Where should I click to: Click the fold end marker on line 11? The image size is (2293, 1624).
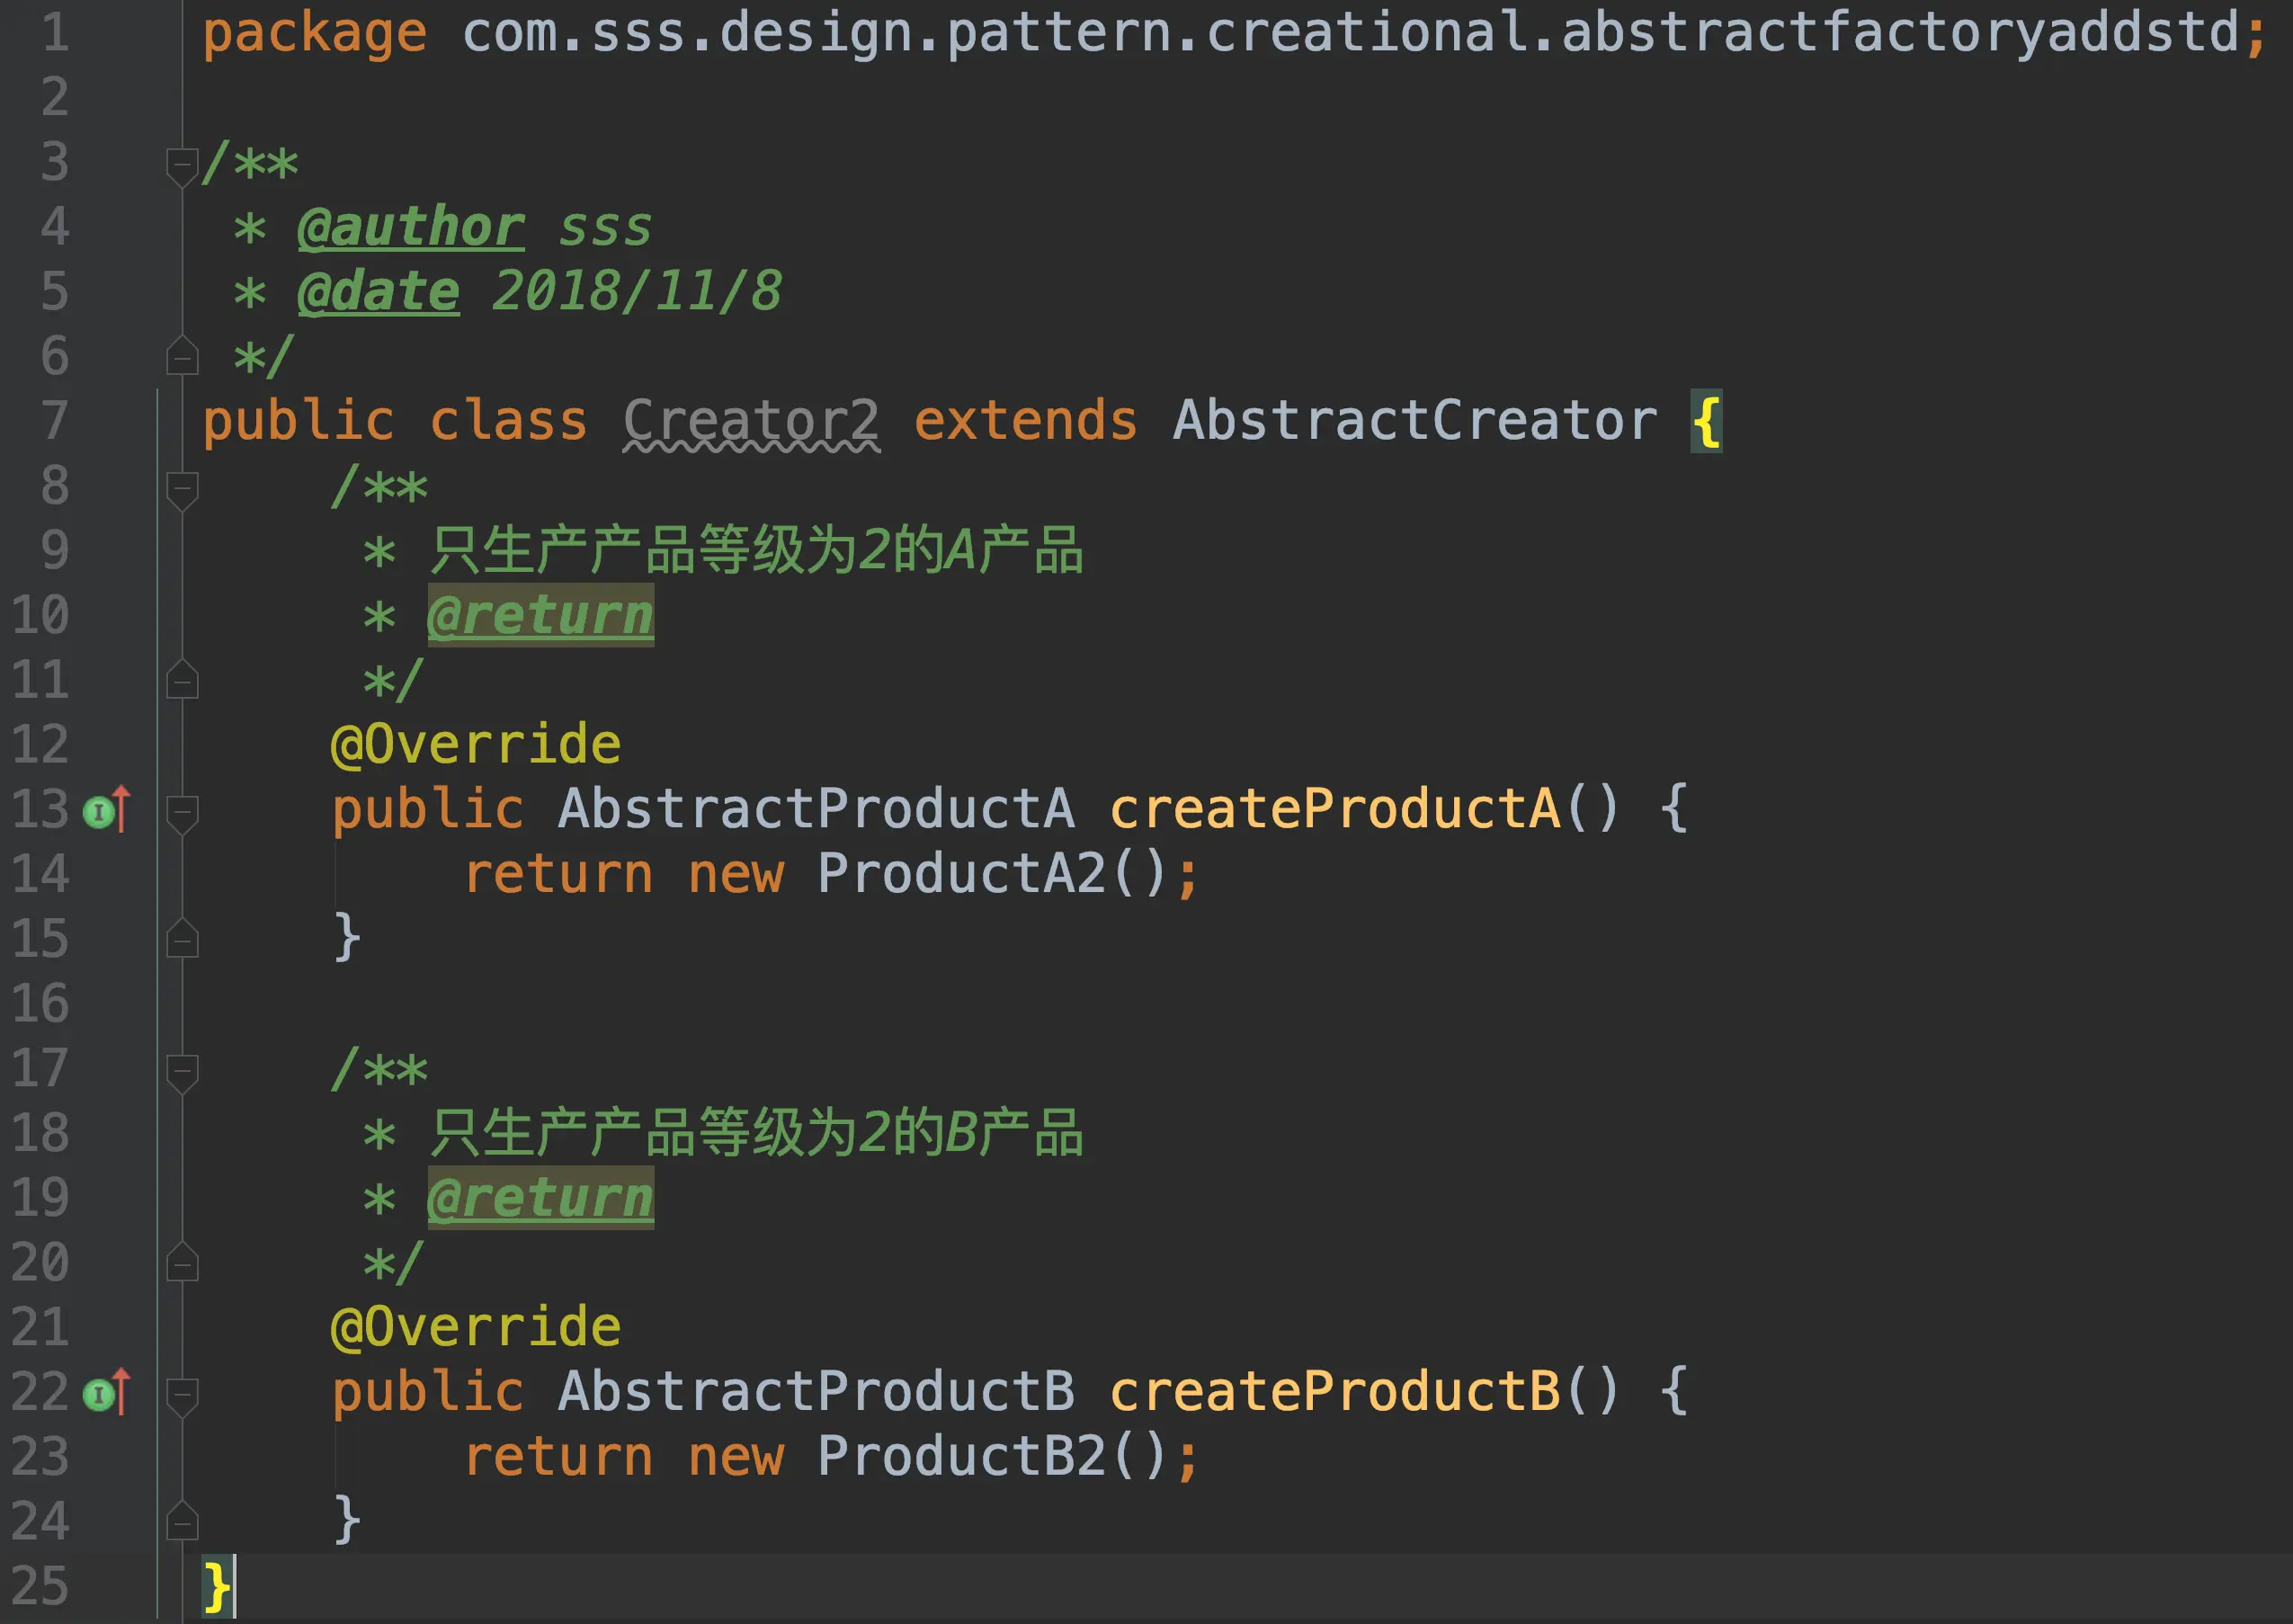click(x=181, y=681)
